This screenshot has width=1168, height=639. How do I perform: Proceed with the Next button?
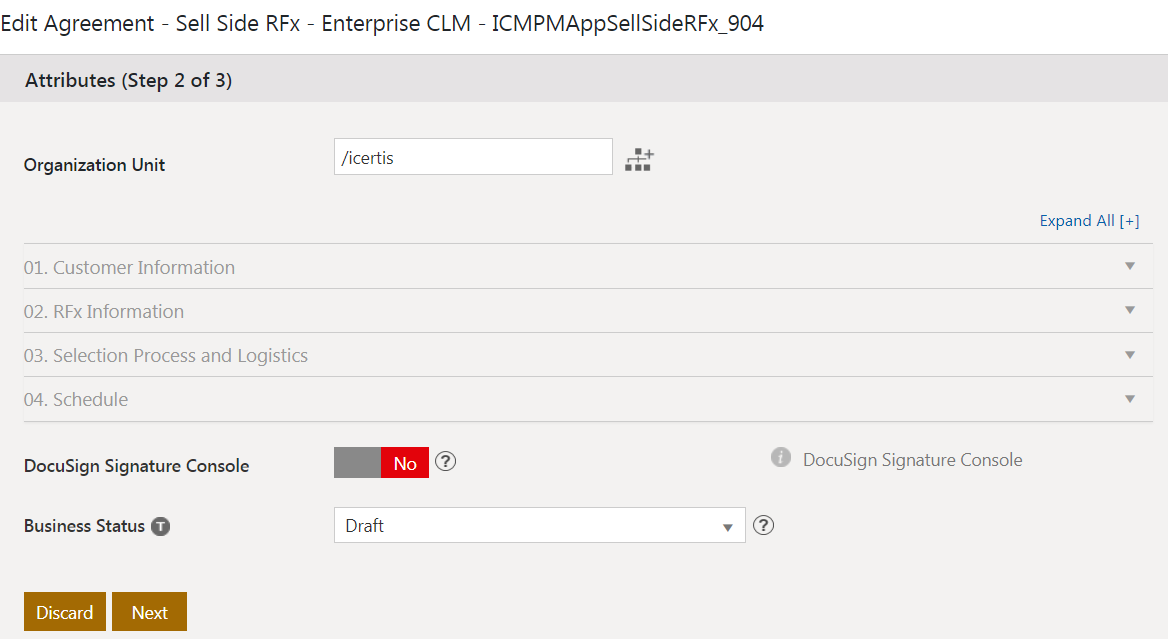149,612
